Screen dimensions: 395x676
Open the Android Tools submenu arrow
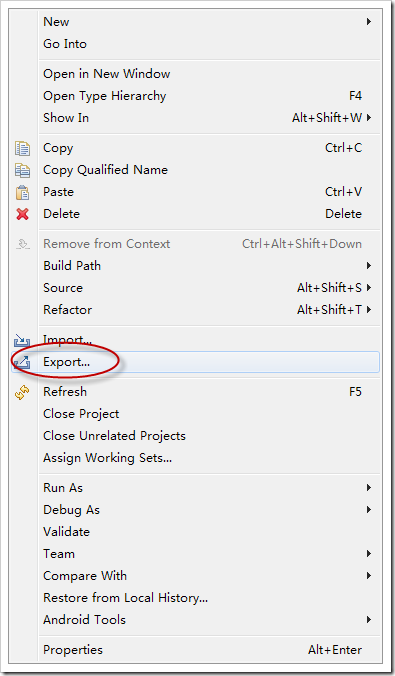click(x=369, y=620)
